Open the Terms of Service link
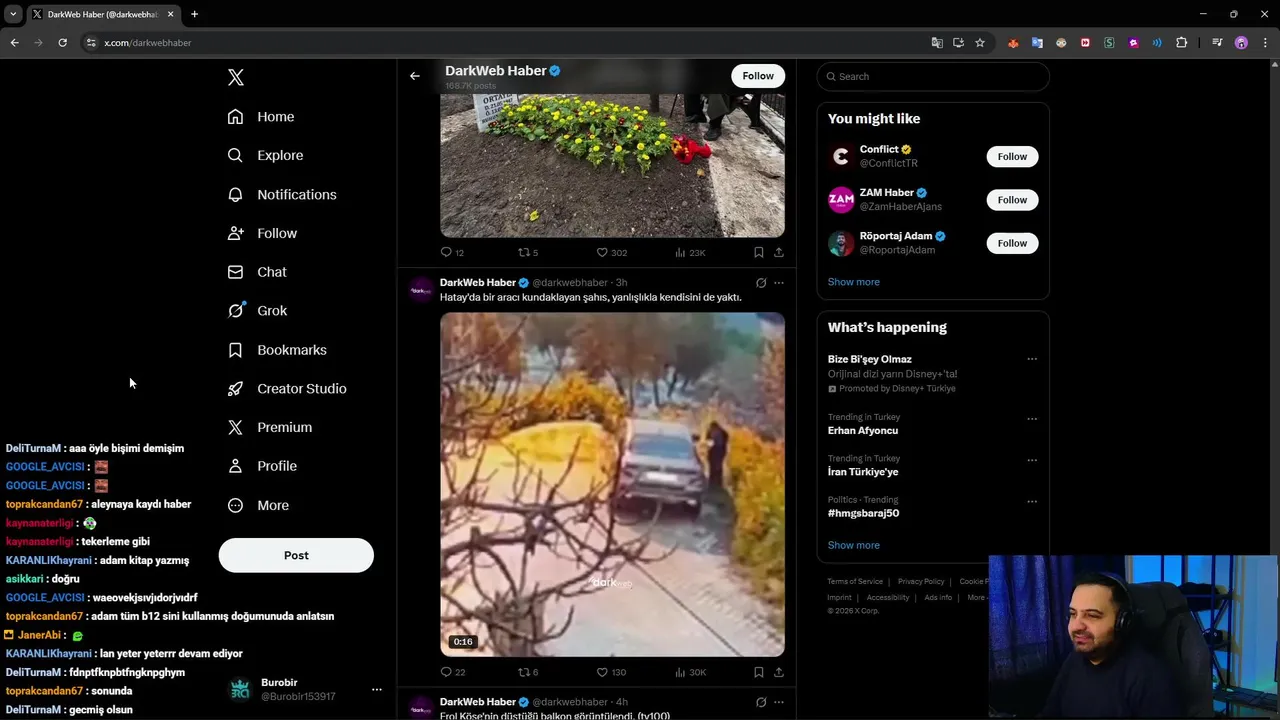 pyautogui.click(x=855, y=581)
